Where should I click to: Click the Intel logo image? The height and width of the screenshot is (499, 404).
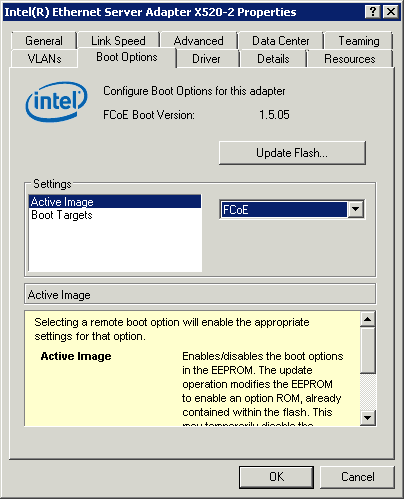(56, 102)
